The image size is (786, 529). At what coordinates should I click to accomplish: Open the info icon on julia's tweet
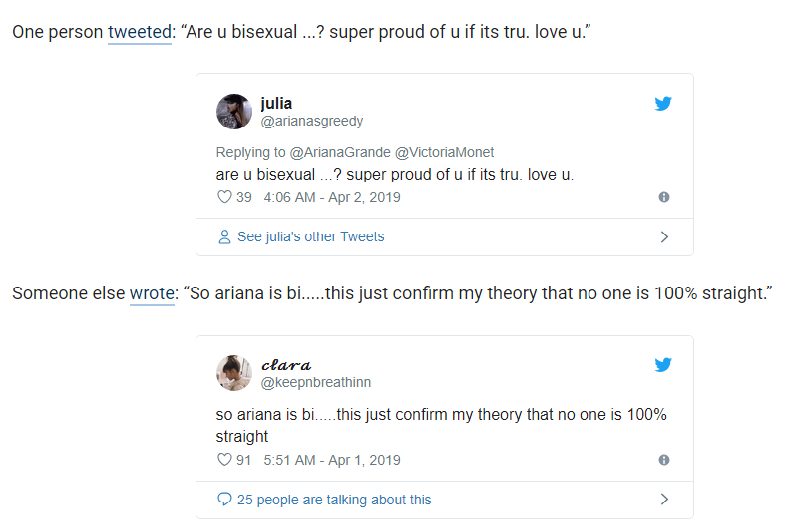pos(664,197)
